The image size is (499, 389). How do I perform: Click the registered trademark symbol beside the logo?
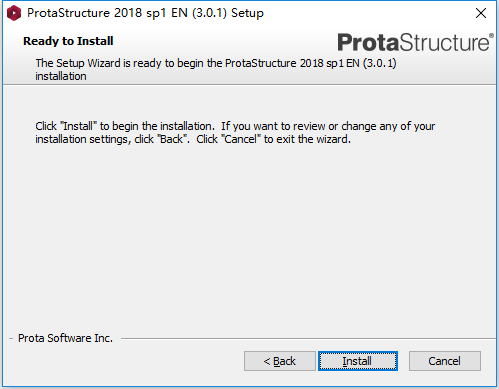[x=491, y=35]
